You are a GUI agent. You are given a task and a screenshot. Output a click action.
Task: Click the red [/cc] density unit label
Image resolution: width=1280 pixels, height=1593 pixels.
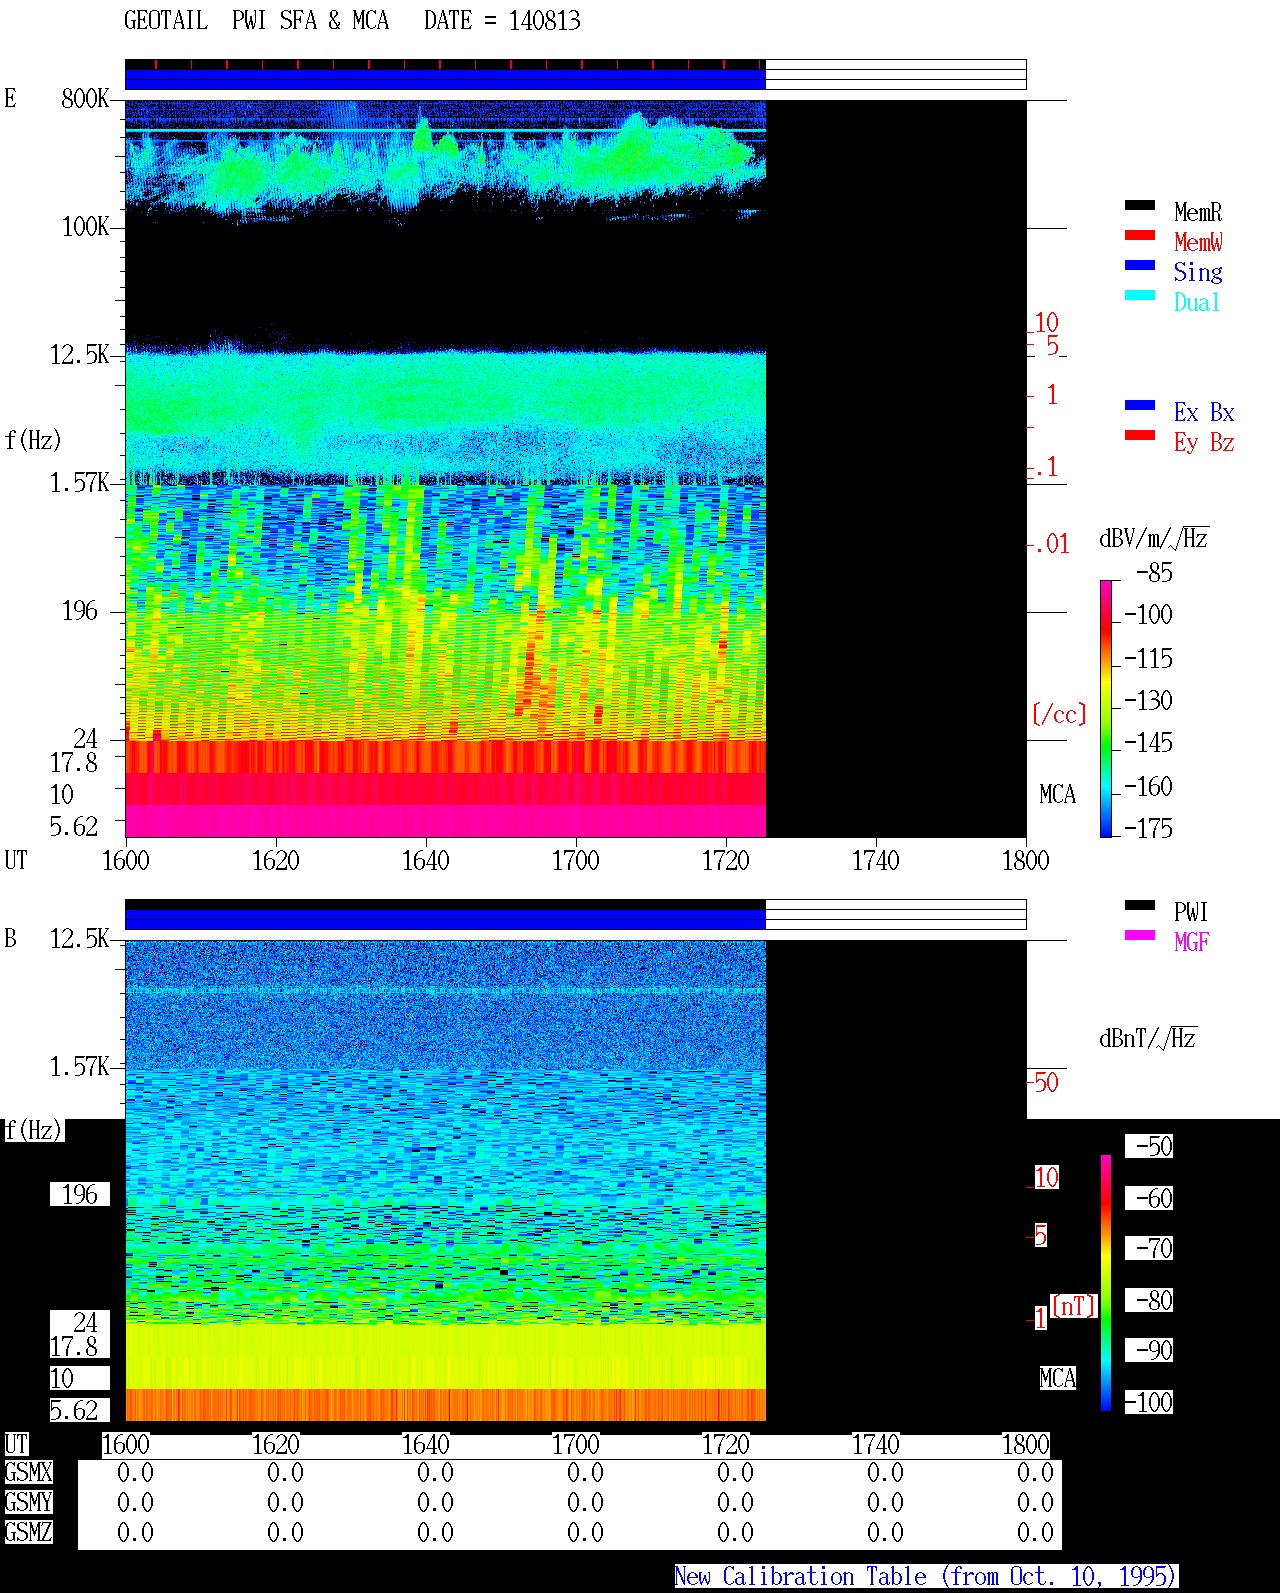[1059, 714]
